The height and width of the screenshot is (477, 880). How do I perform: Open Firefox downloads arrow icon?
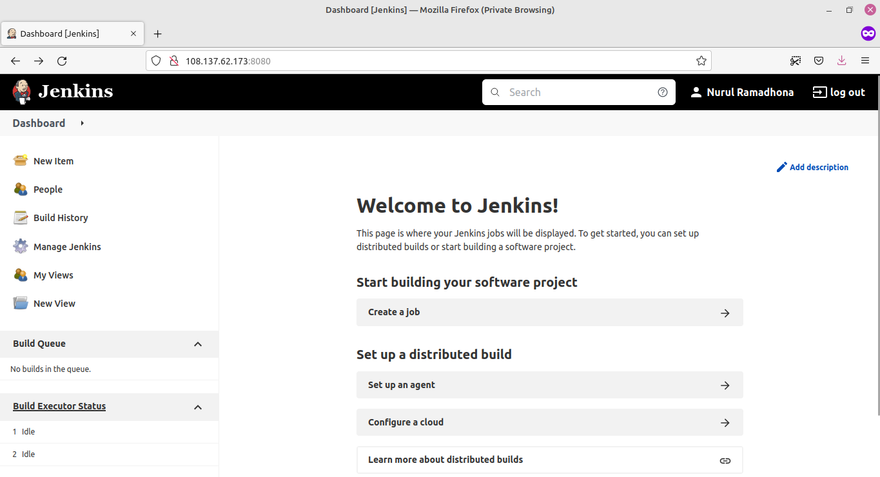[x=841, y=61]
